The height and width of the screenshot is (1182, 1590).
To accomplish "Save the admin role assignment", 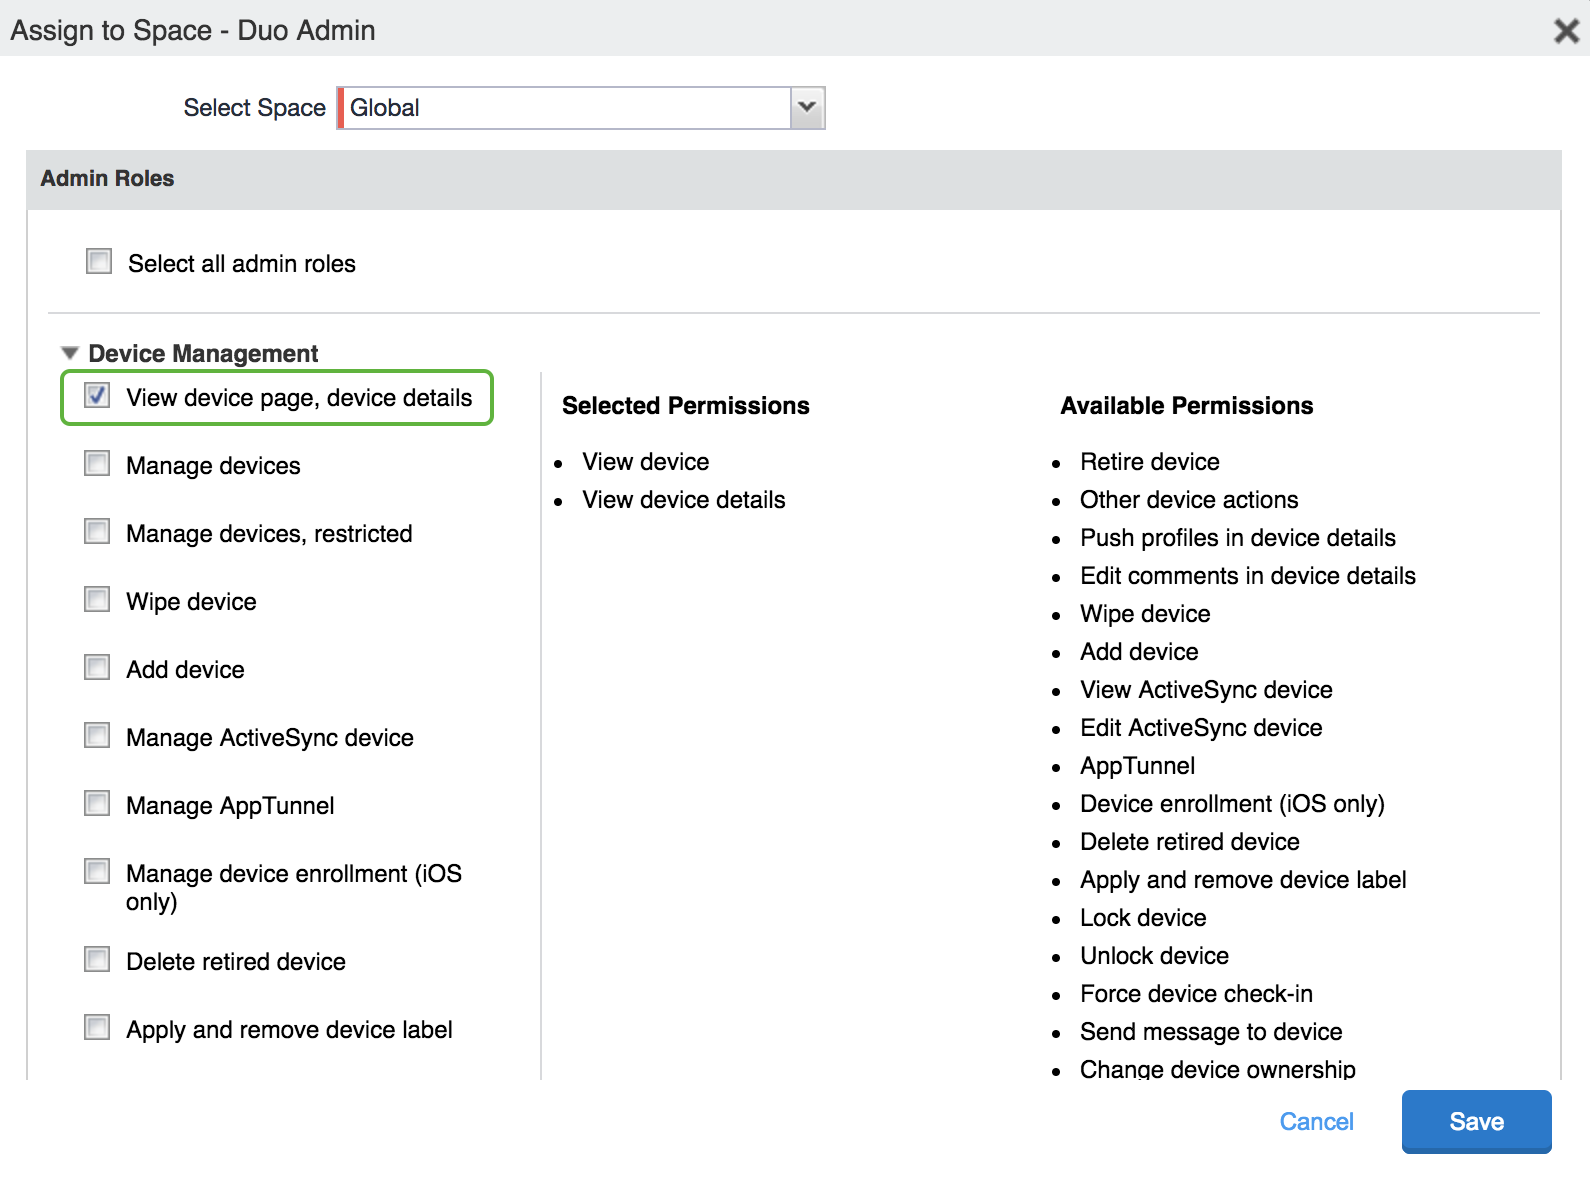I will coord(1476,1122).
